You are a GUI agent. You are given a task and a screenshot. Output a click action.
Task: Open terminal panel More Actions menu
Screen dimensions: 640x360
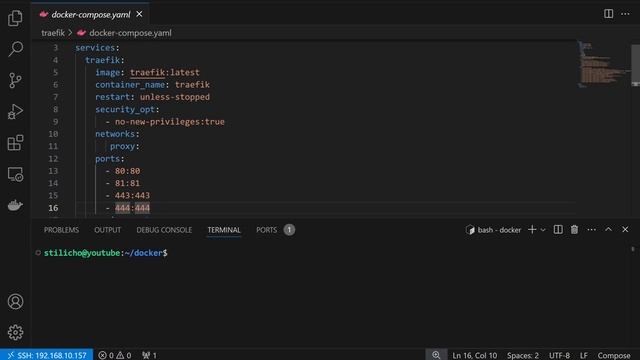pos(591,230)
